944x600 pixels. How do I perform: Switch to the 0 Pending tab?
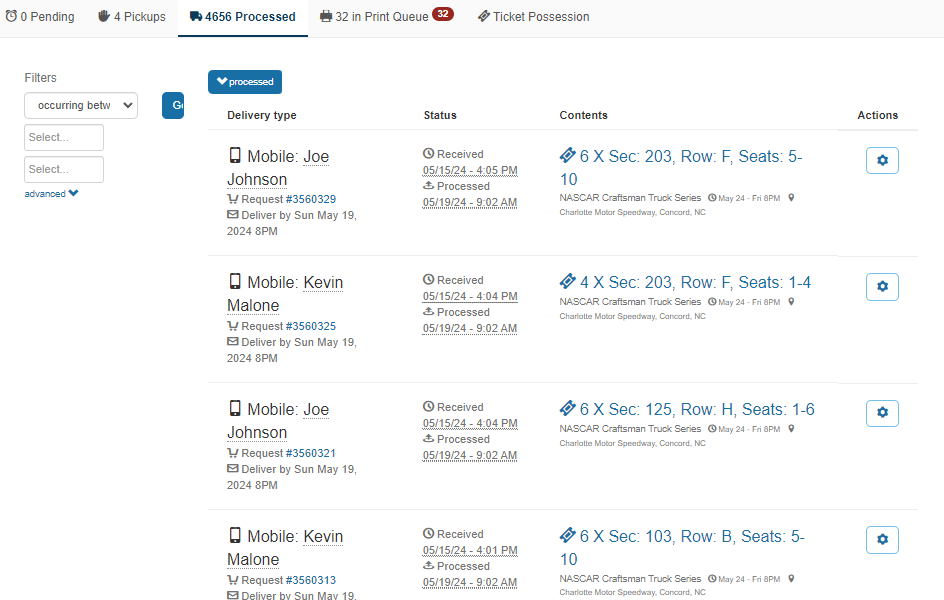click(x=40, y=17)
